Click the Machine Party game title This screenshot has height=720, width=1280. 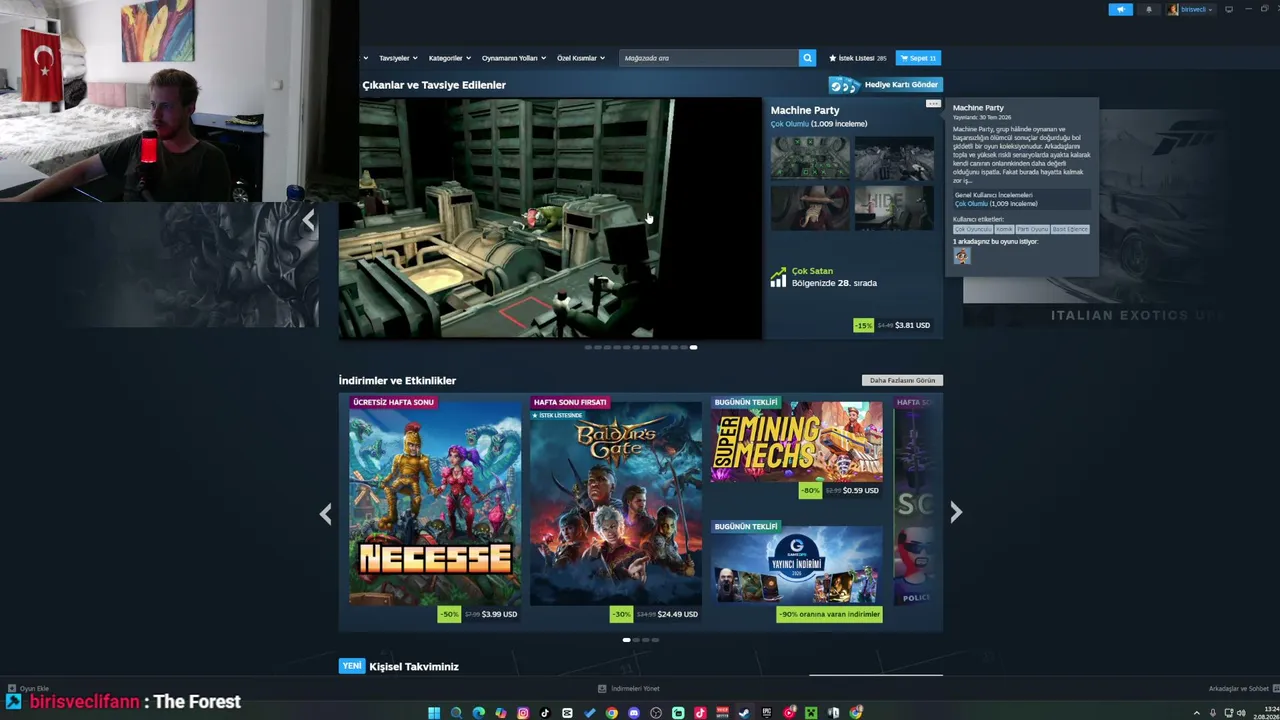[805, 110]
